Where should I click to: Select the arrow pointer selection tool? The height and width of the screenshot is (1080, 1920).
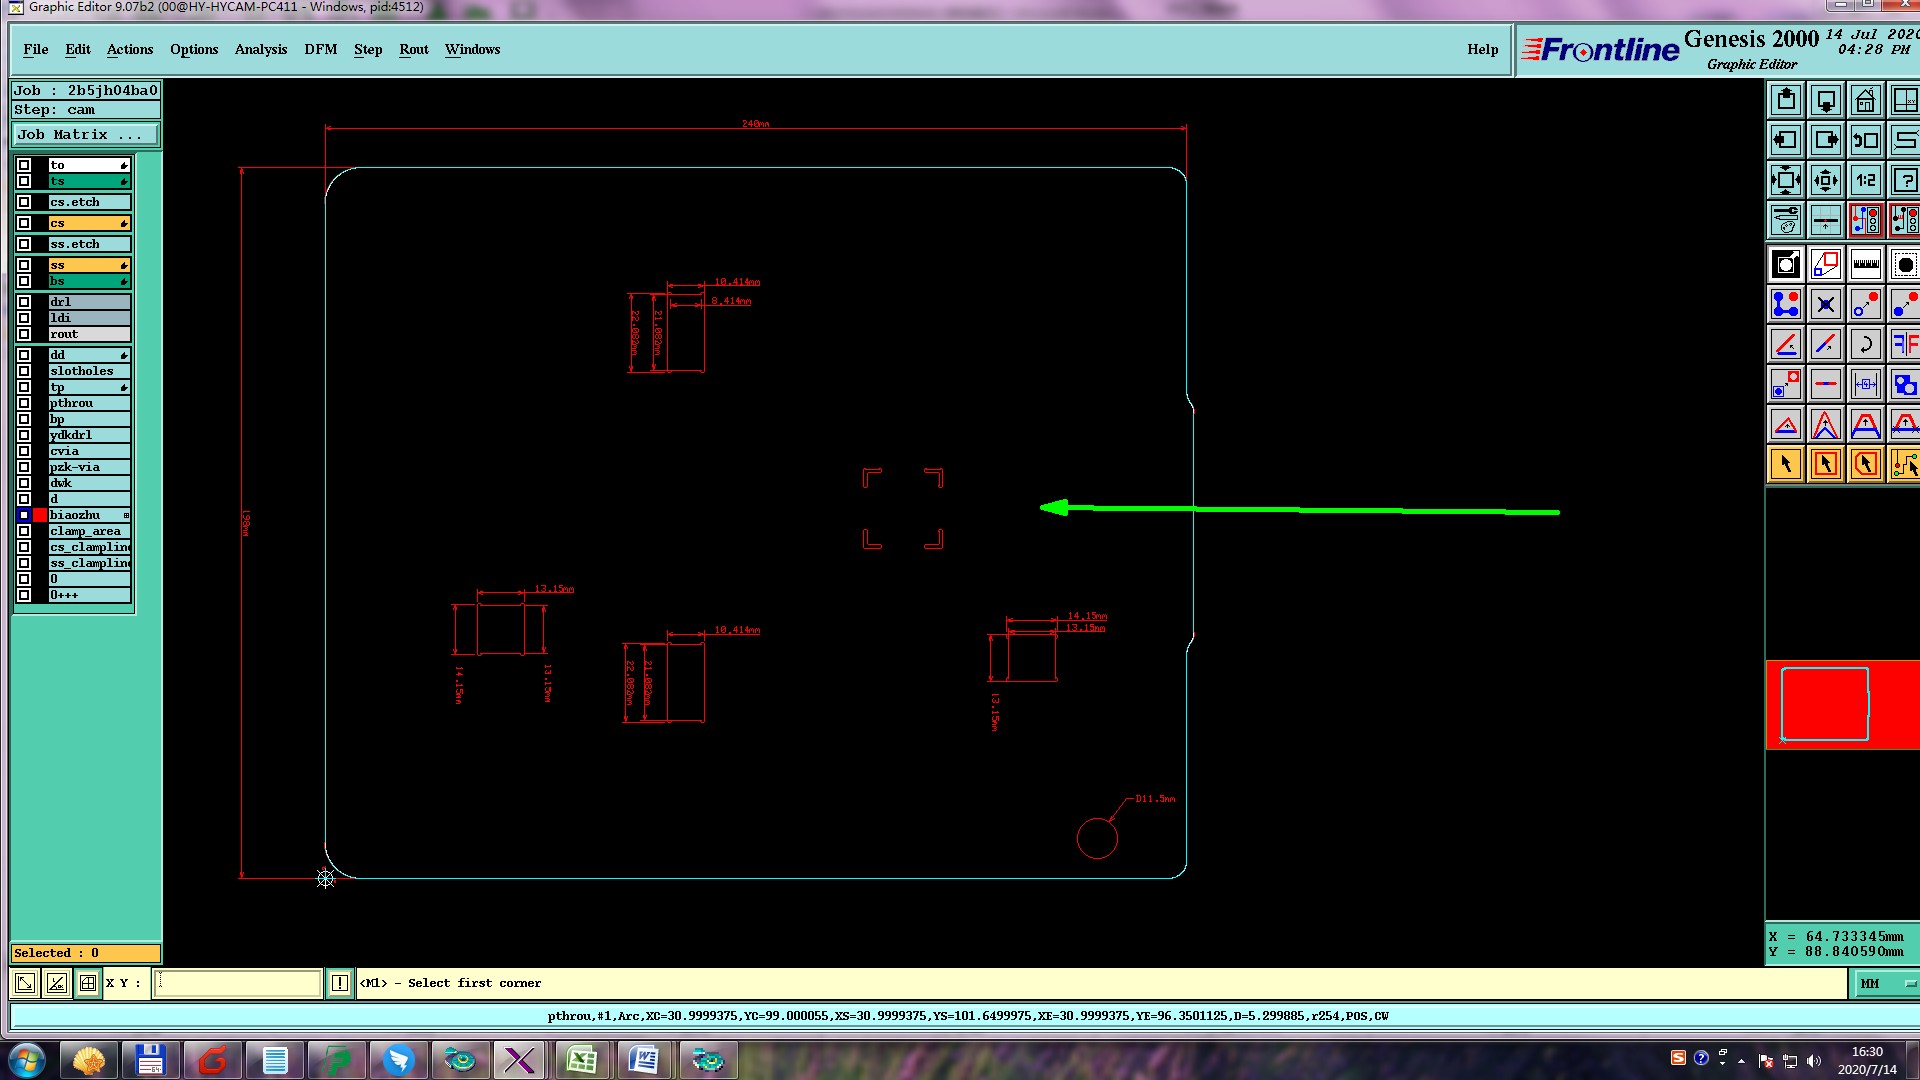(x=1786, y=464)
